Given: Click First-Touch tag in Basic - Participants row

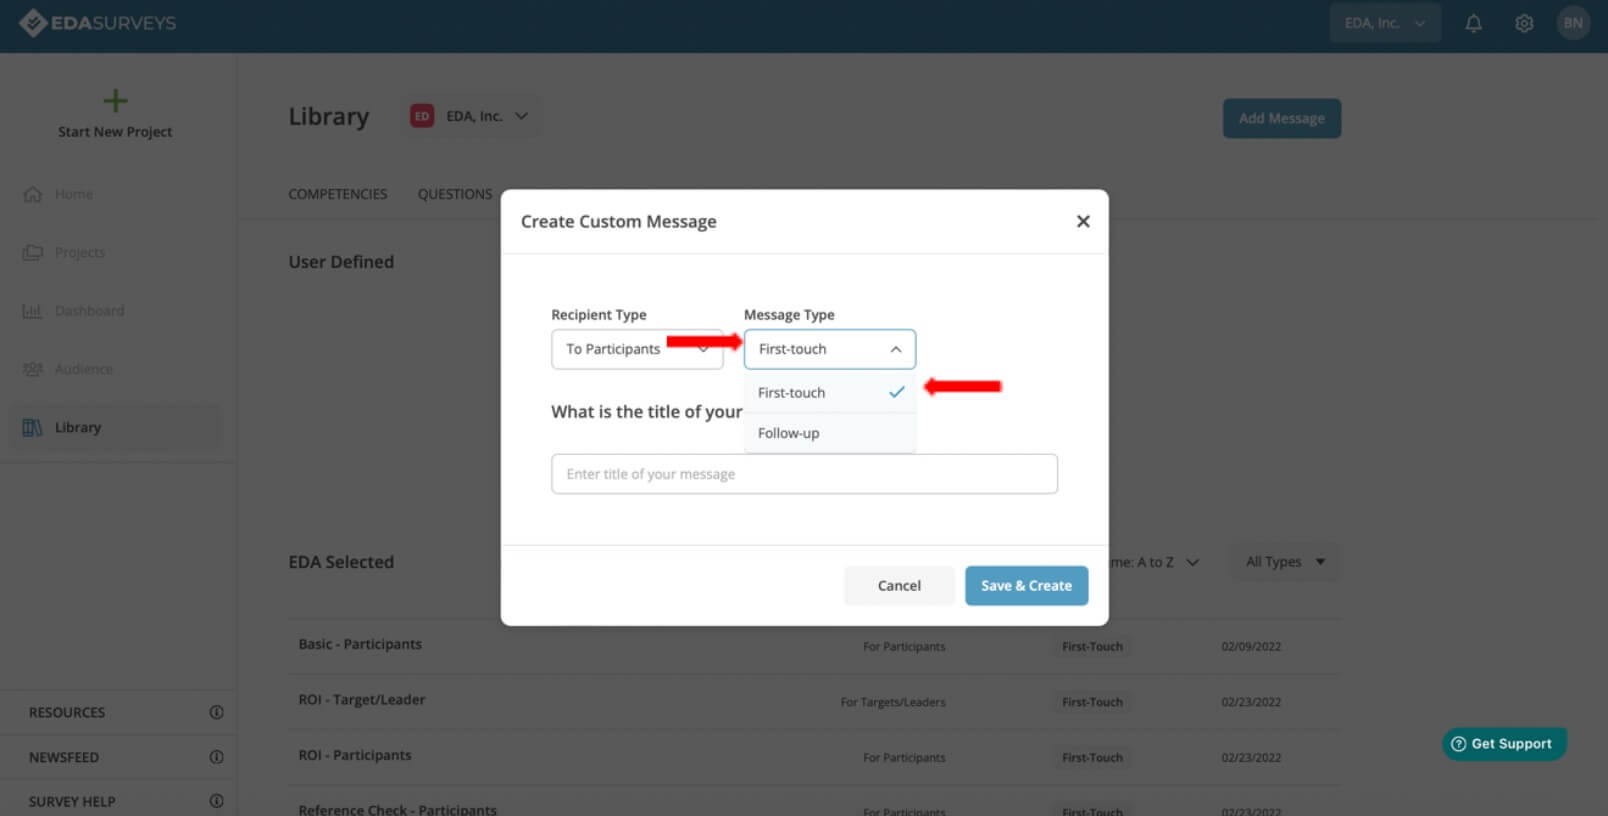Looking at the screenshot, I should [x=1092, y=647].
